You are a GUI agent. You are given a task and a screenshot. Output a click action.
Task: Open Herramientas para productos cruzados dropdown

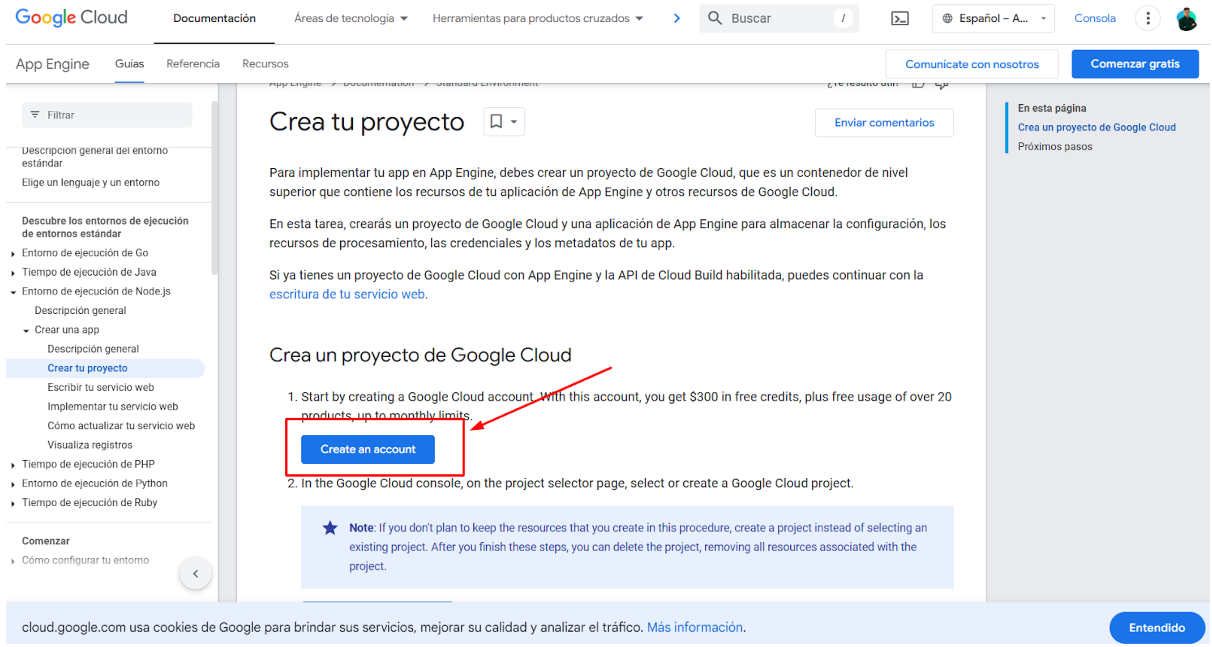[x=538, y=18]
